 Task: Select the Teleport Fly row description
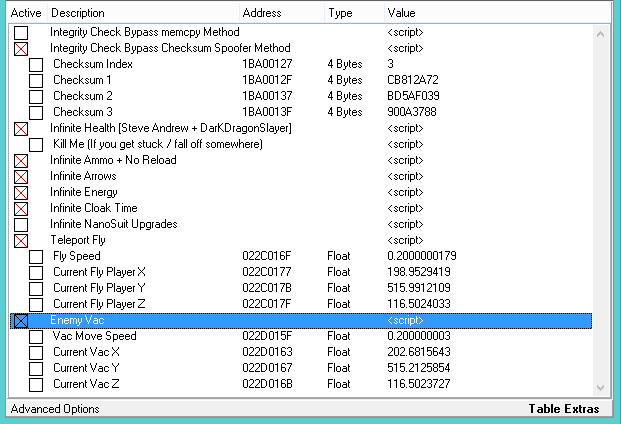click(78, 240)
